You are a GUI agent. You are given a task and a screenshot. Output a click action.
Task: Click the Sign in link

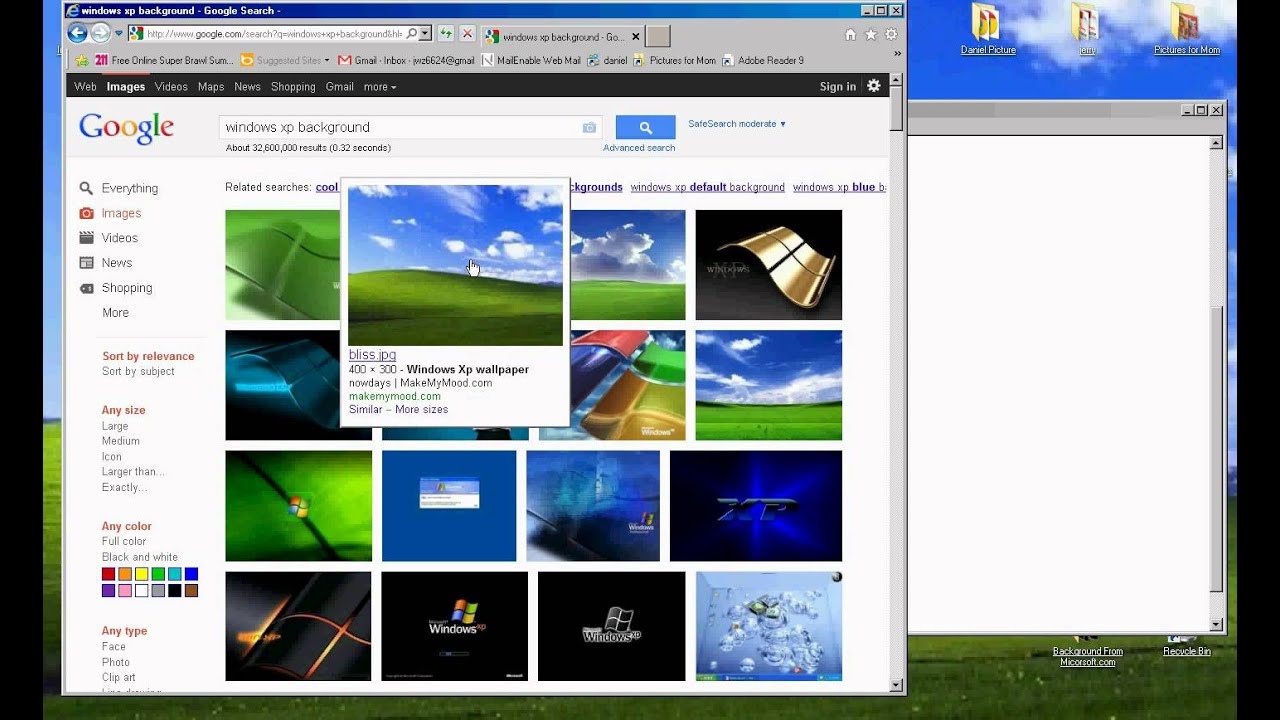(838, 87)
